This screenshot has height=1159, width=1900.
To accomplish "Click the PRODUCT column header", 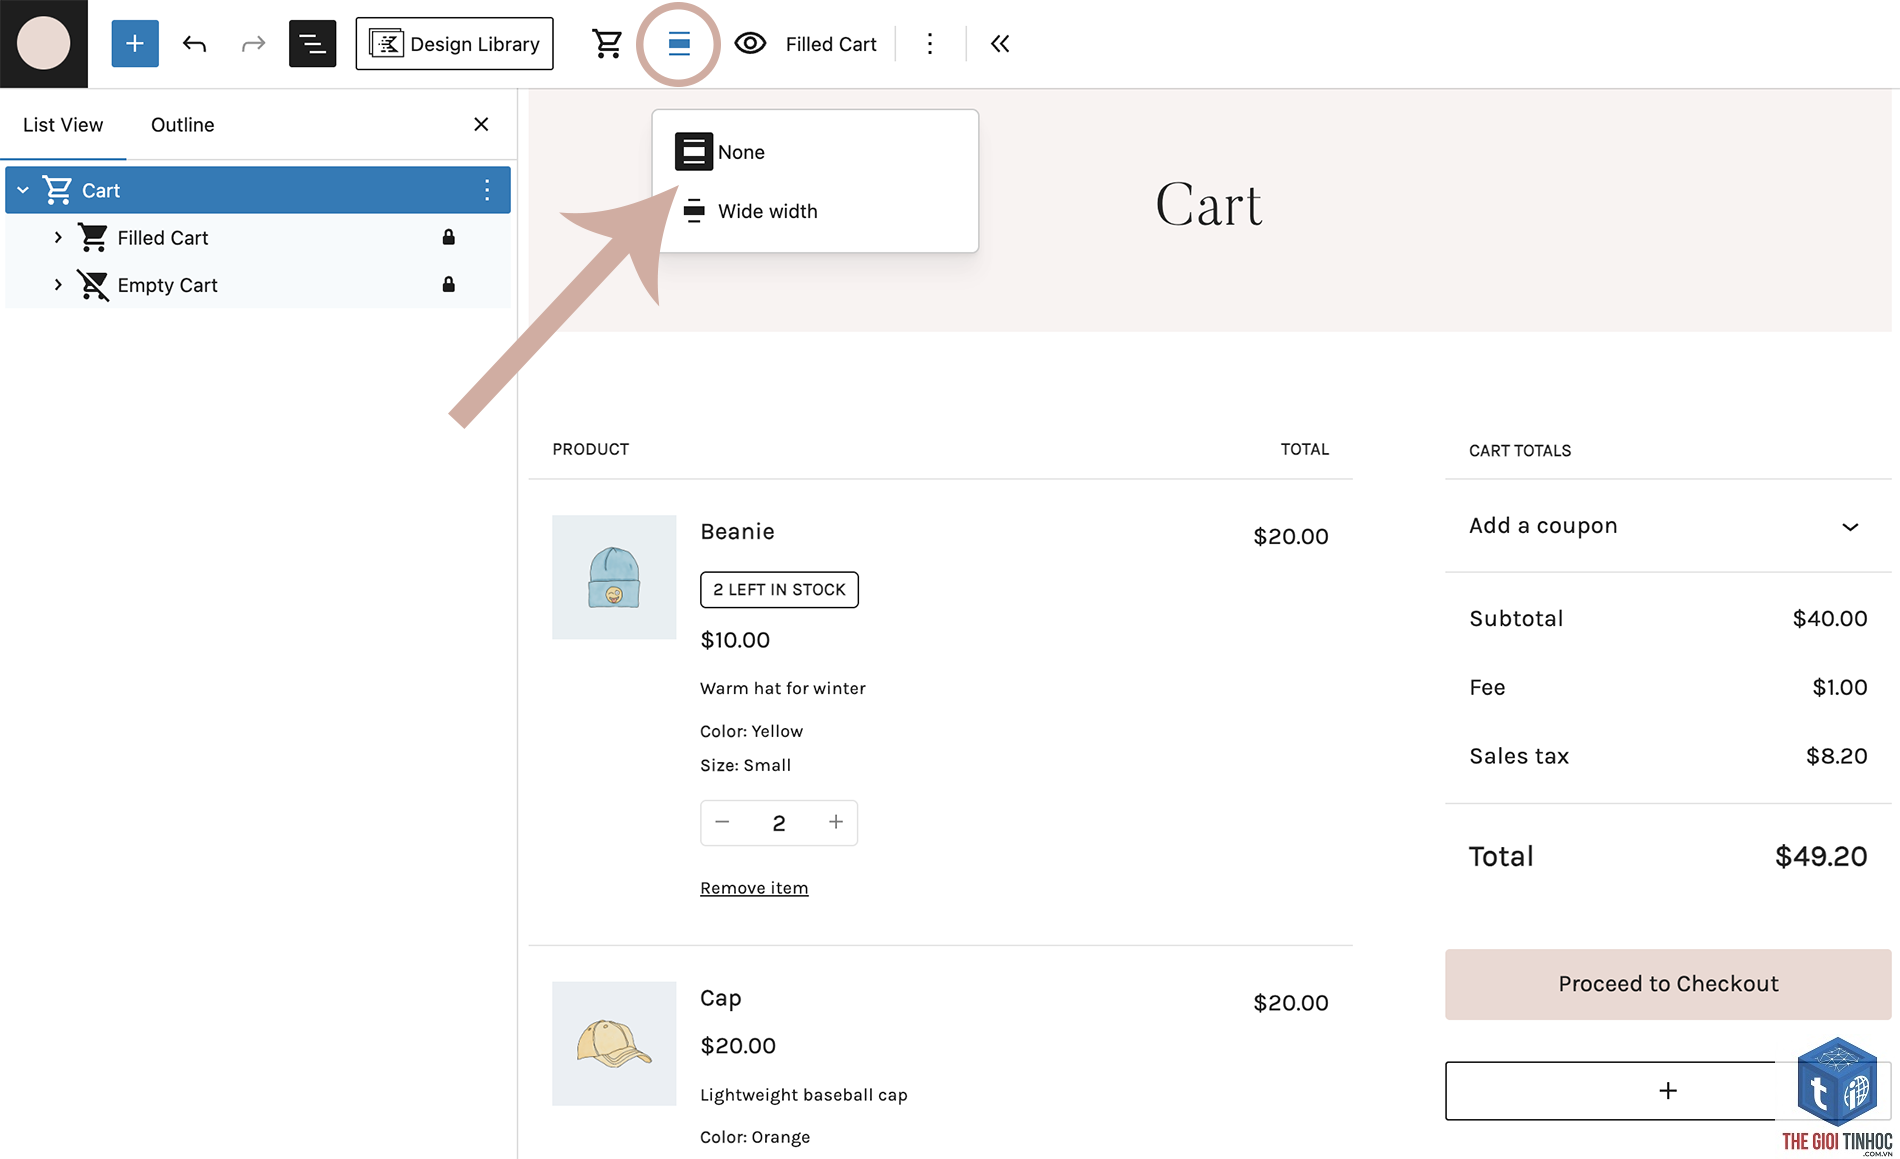I will [591, 449].
